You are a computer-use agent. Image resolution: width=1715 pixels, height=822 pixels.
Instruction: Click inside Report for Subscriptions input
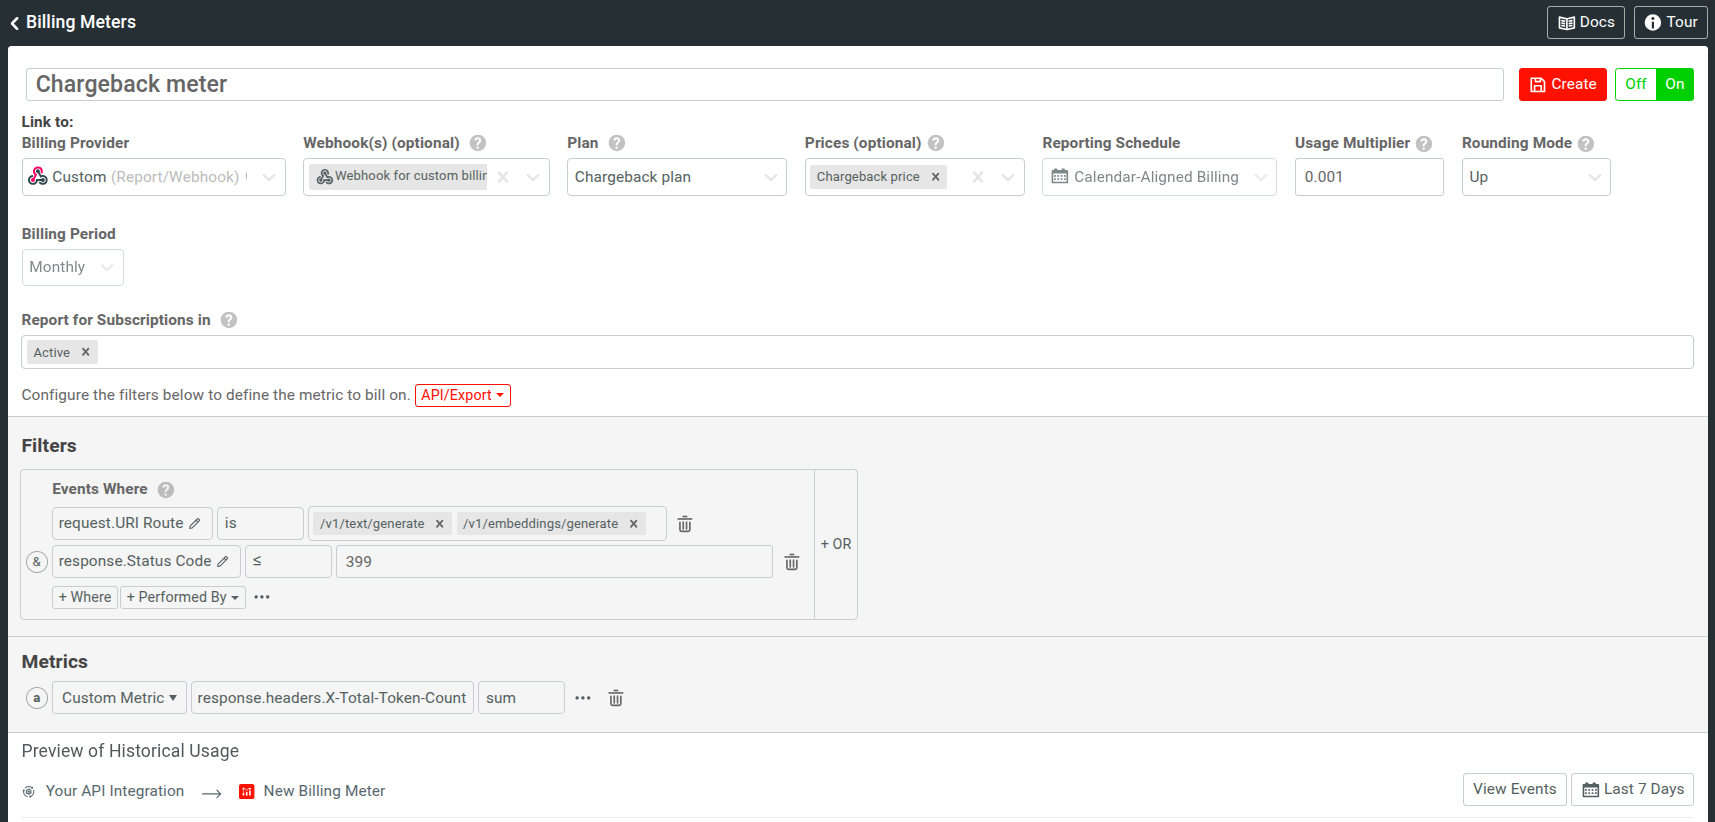point(857,352)
